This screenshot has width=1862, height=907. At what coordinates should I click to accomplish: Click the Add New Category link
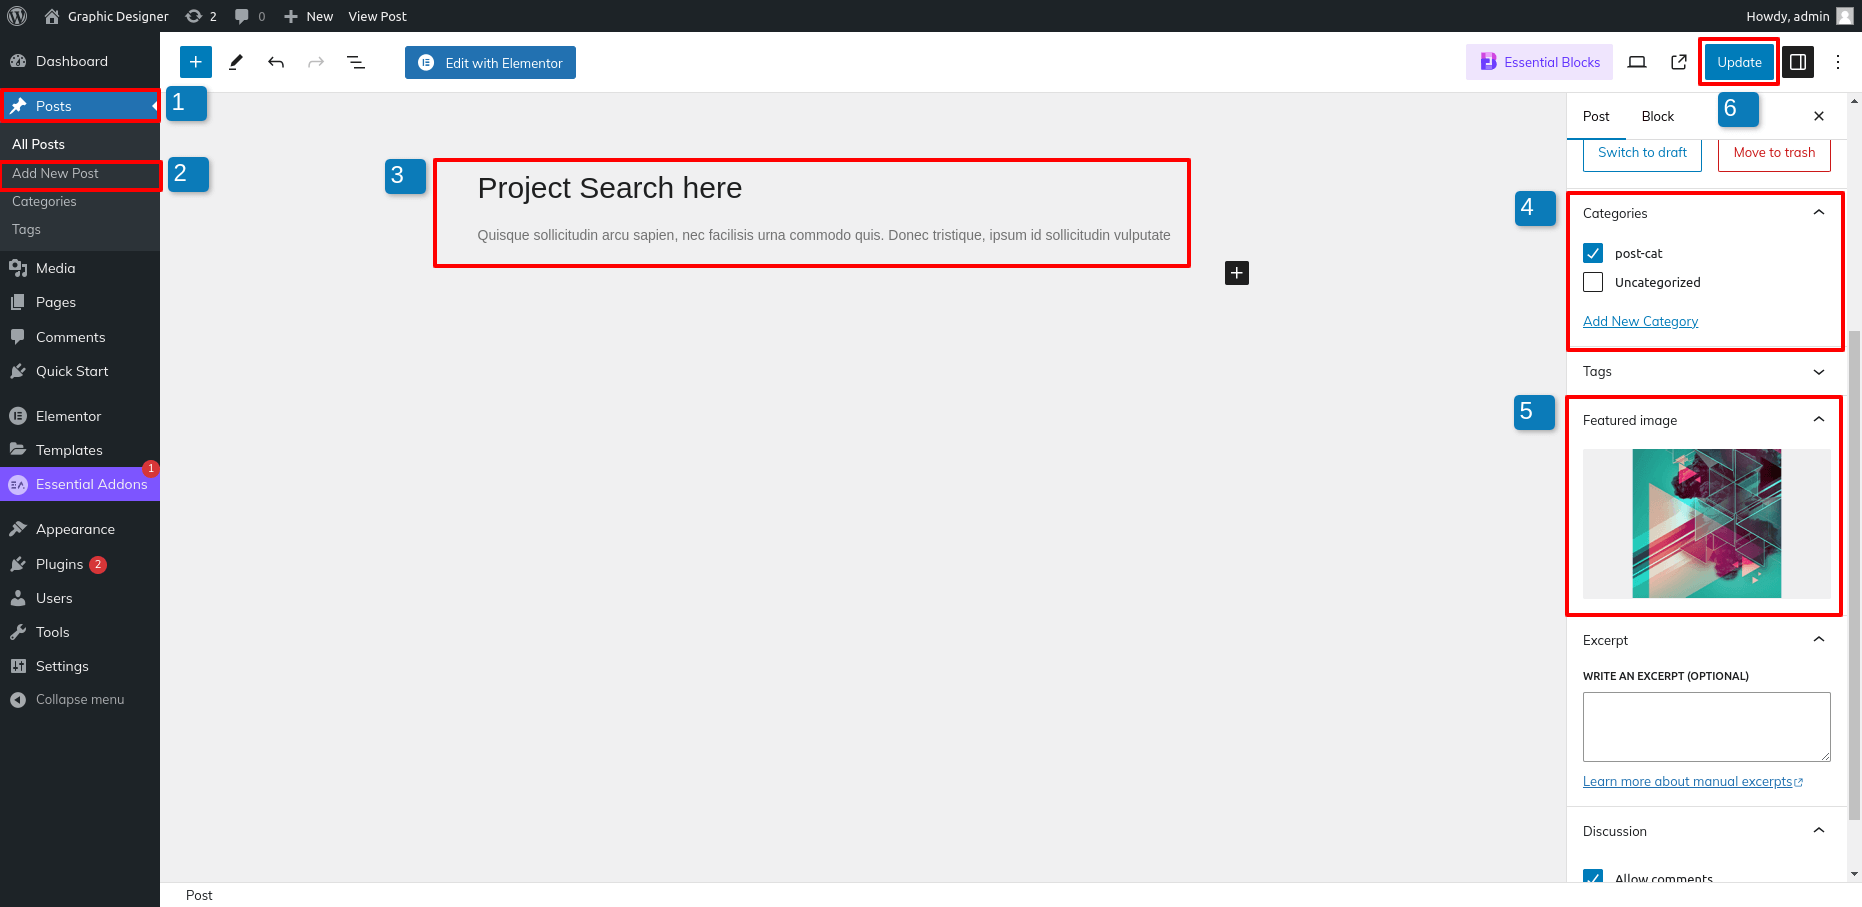click(x=1640, y=321)
